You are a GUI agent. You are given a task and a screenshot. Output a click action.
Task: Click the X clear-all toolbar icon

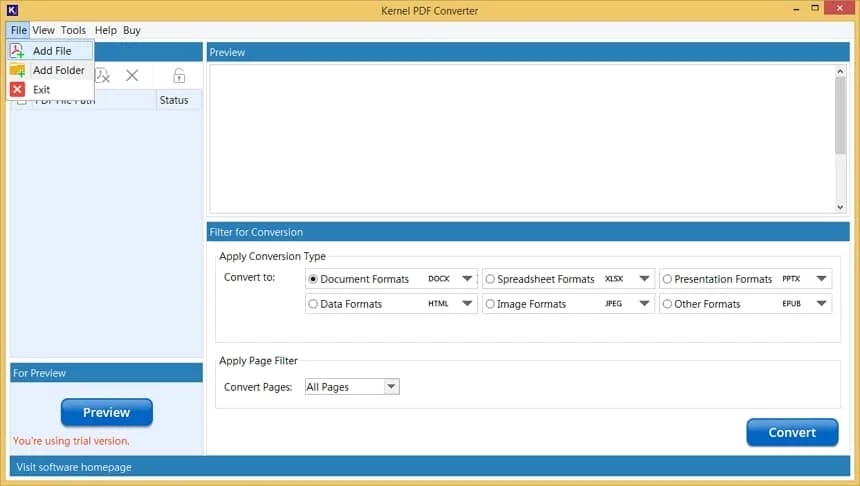pyautogui.click(x=132, y=76)
